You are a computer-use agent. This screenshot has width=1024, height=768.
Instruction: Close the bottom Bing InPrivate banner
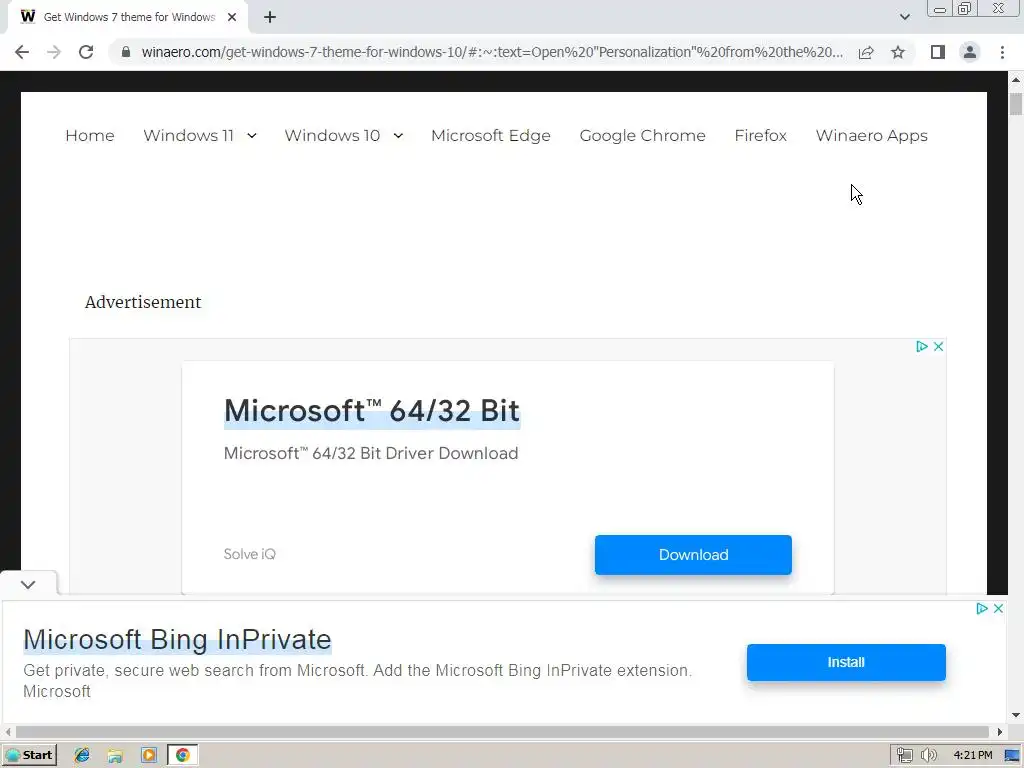click(x=998, y=609)
